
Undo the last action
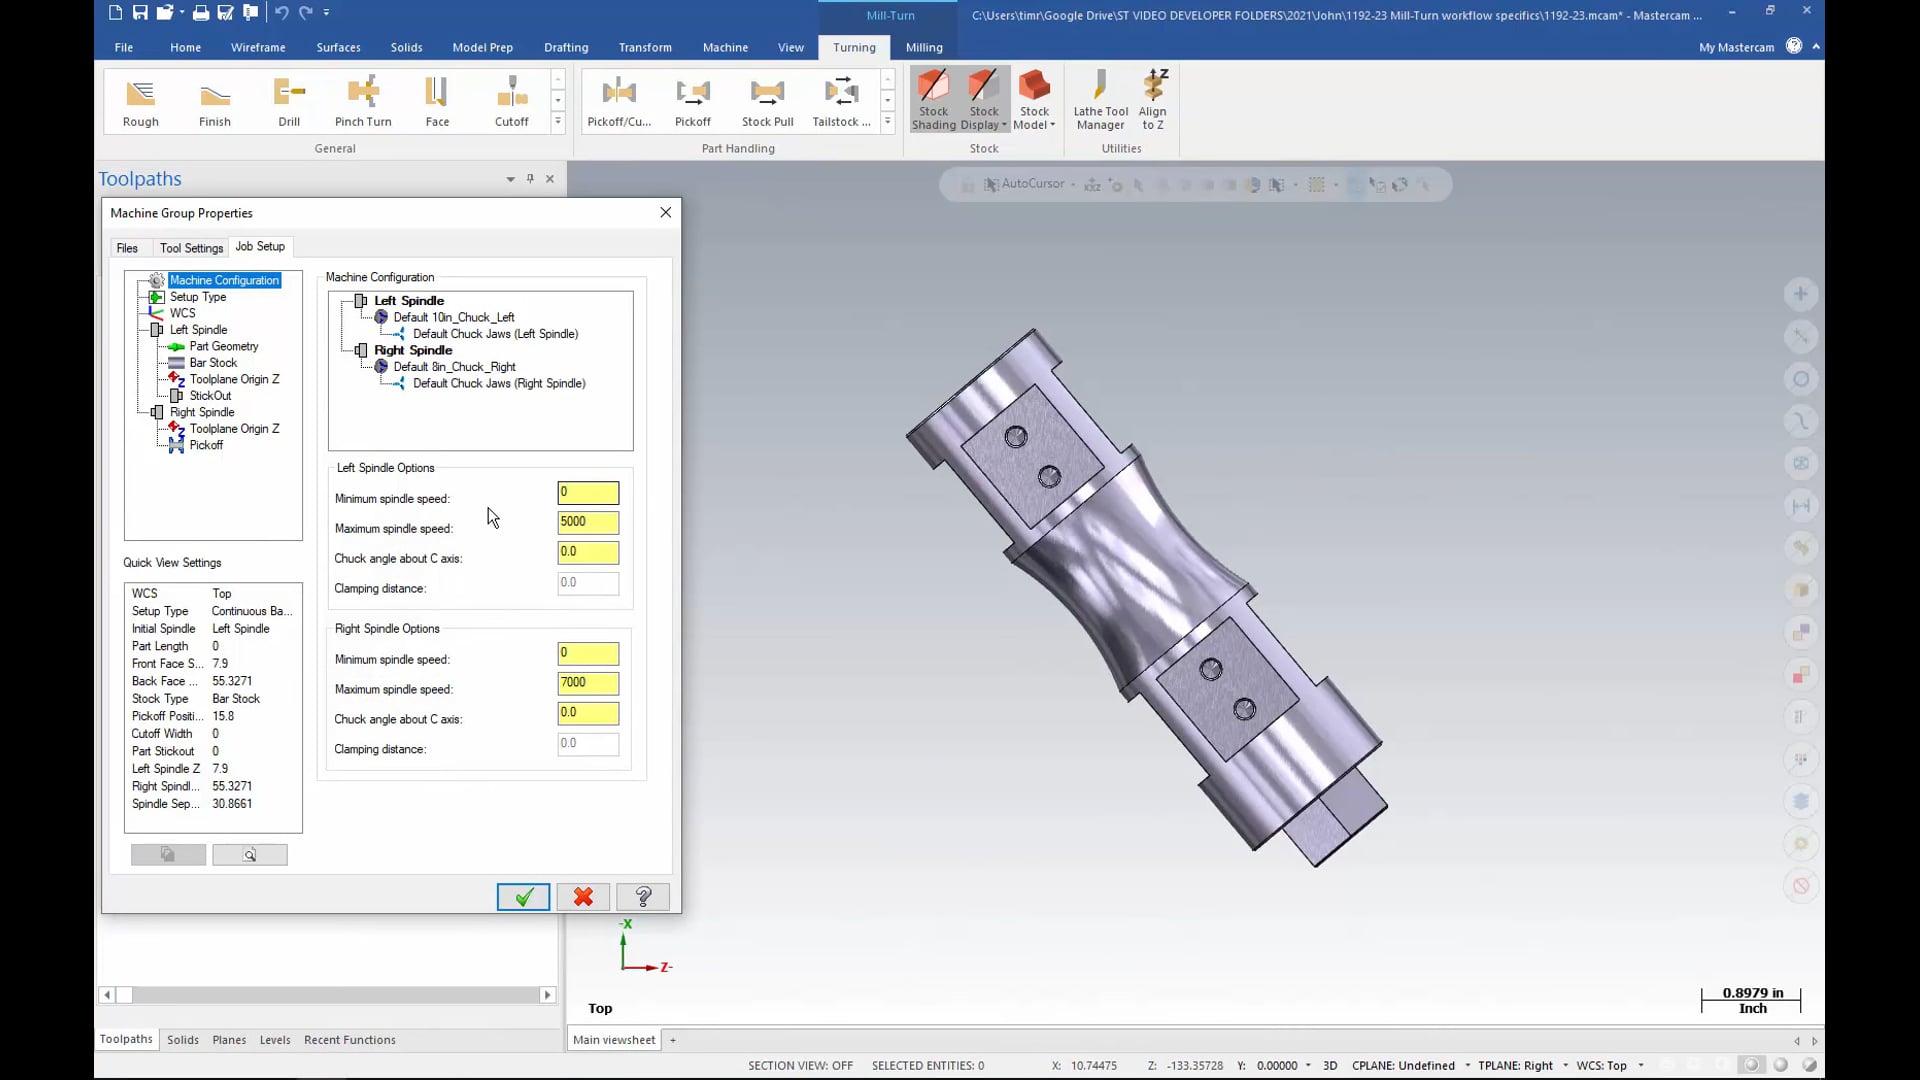click(x=281, y=13)
